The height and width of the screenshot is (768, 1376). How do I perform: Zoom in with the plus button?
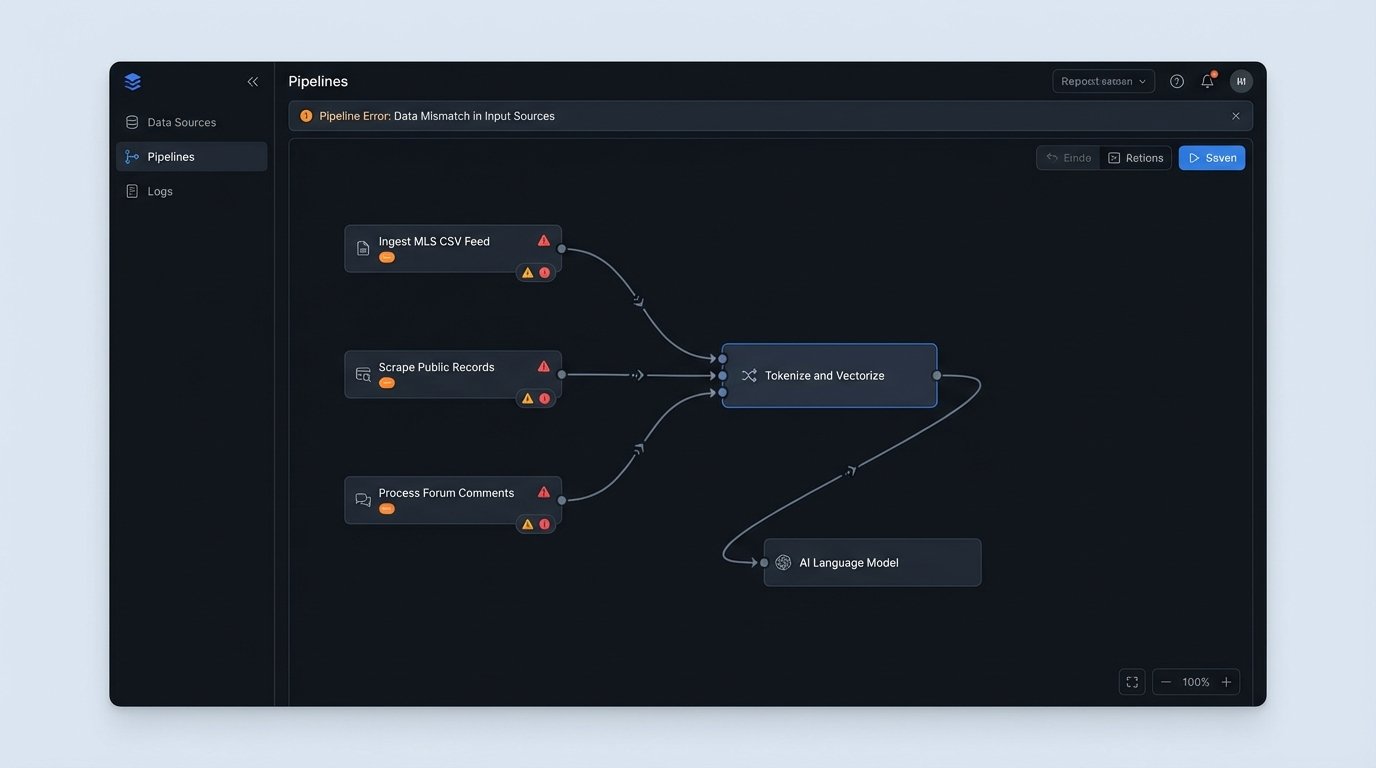click(x=1226, y=682)
